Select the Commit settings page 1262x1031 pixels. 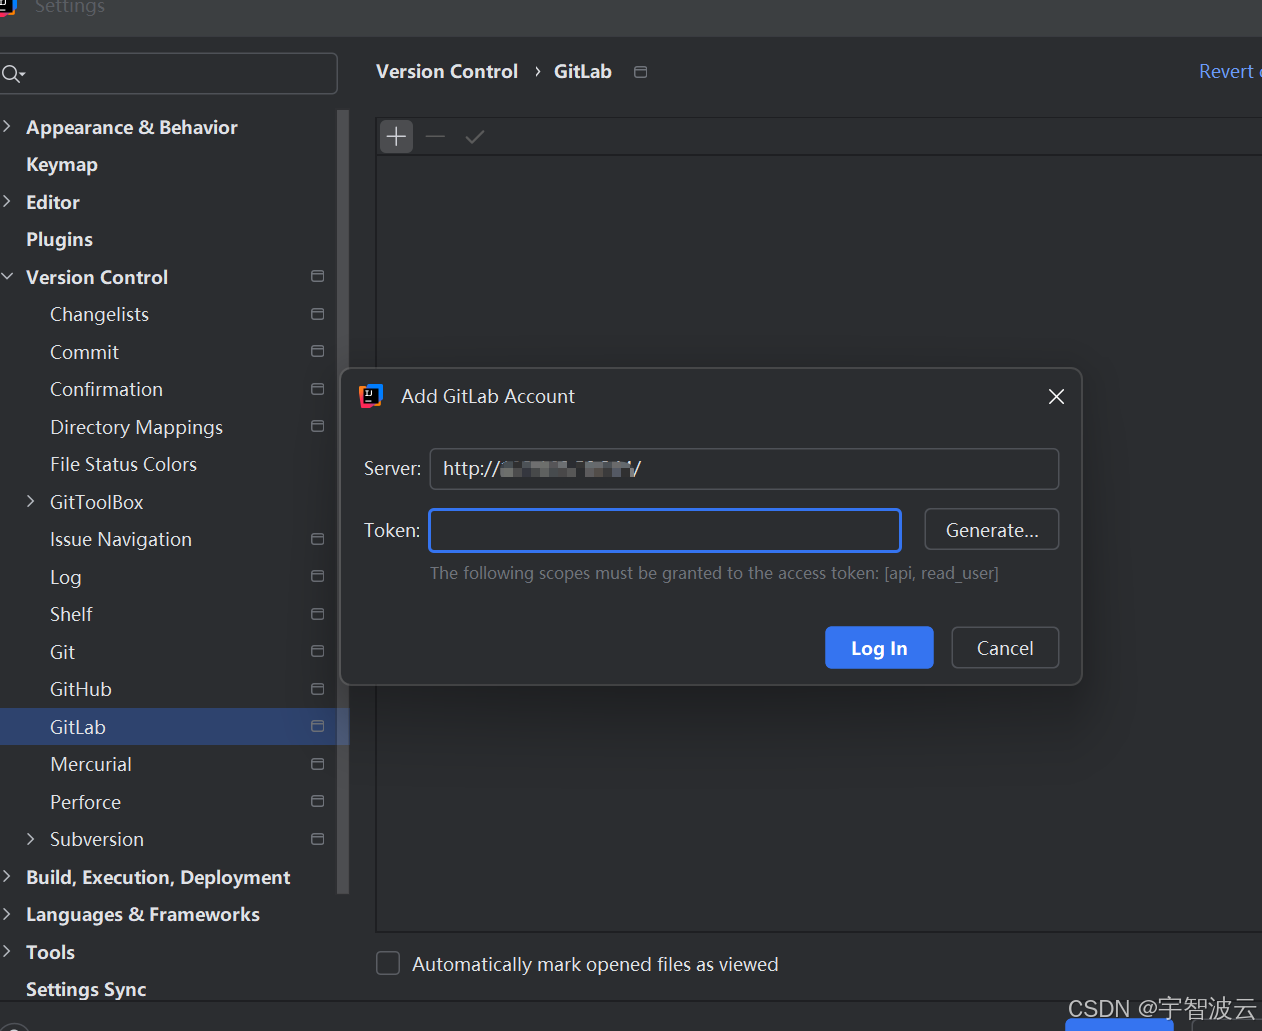[x=84, y=352]
